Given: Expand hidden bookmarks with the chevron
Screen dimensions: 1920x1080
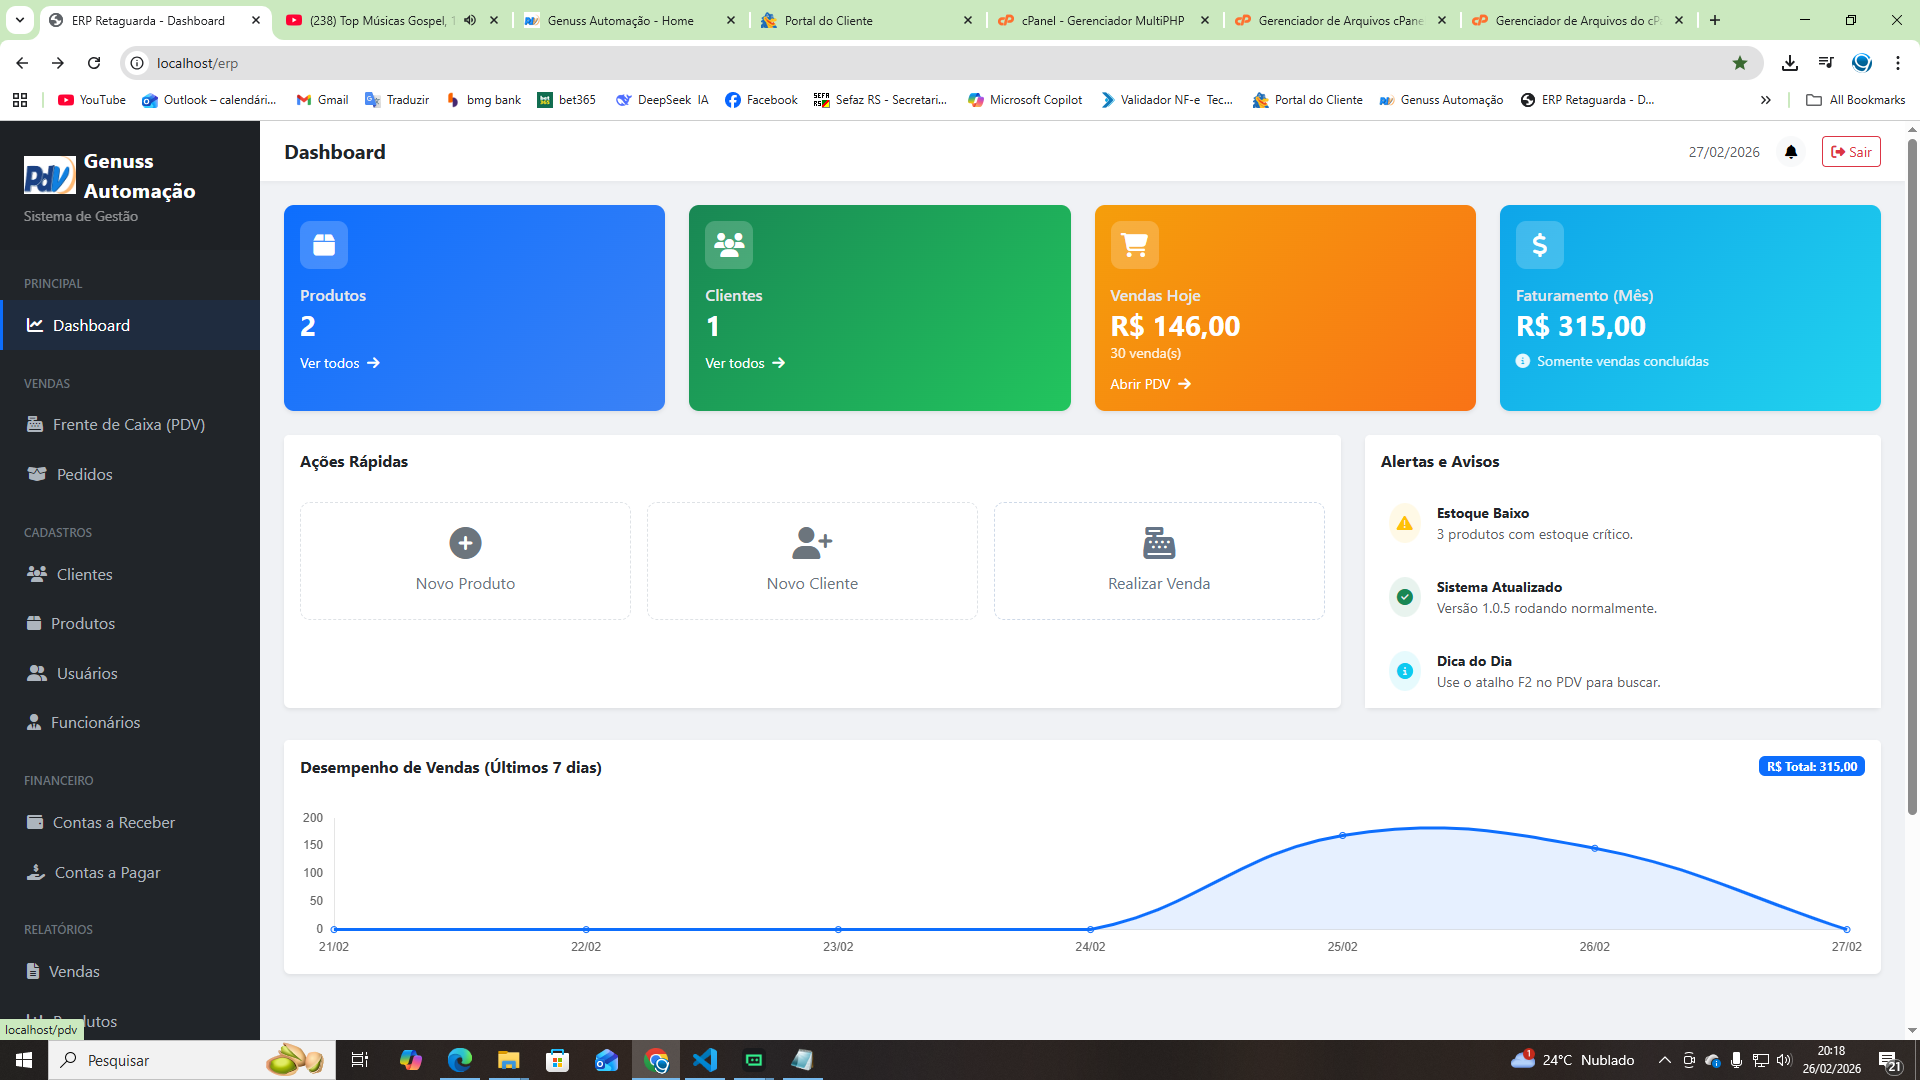Looking at the screenshot, I should (1766, 100).
